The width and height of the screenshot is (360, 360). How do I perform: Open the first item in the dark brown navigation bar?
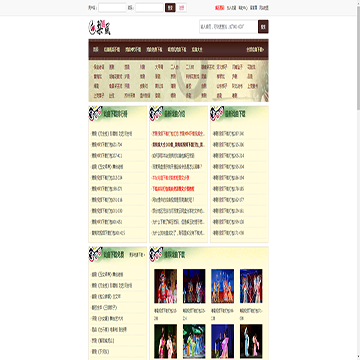(96, 50)
